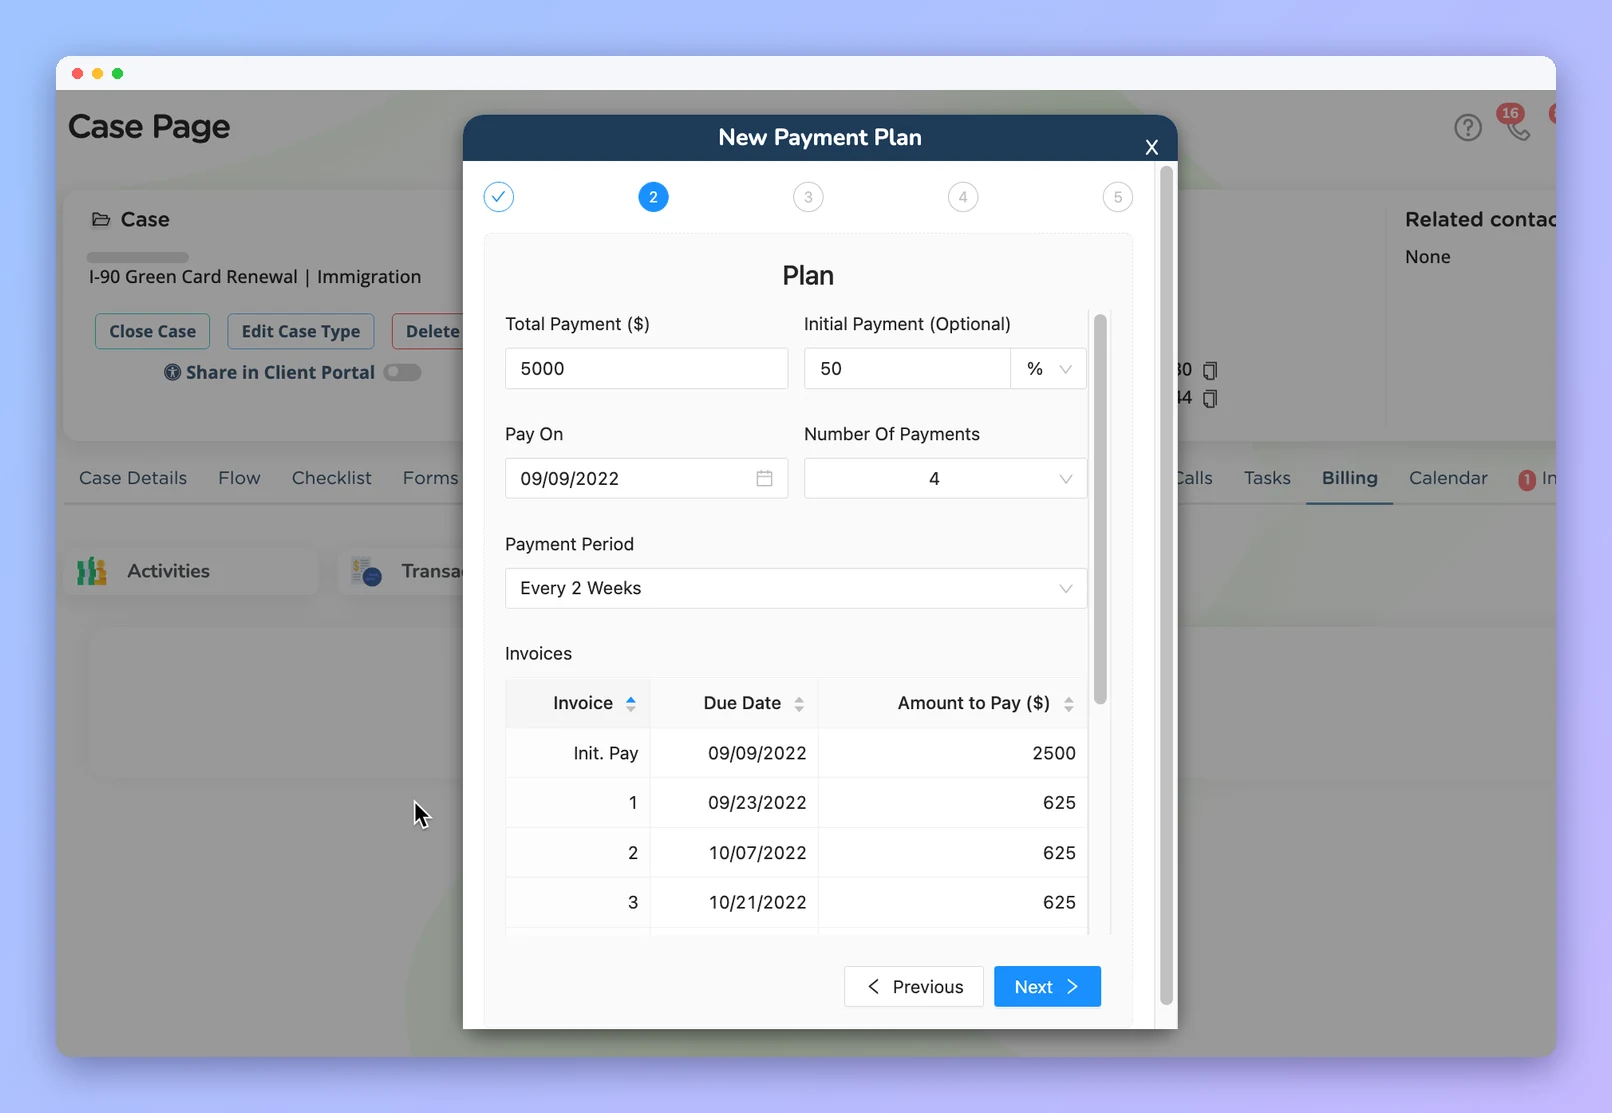Viewport: 1612px width, 1113px height.
Task: Copy the upper value using the clipboard icon
Action: point(1210,370)
